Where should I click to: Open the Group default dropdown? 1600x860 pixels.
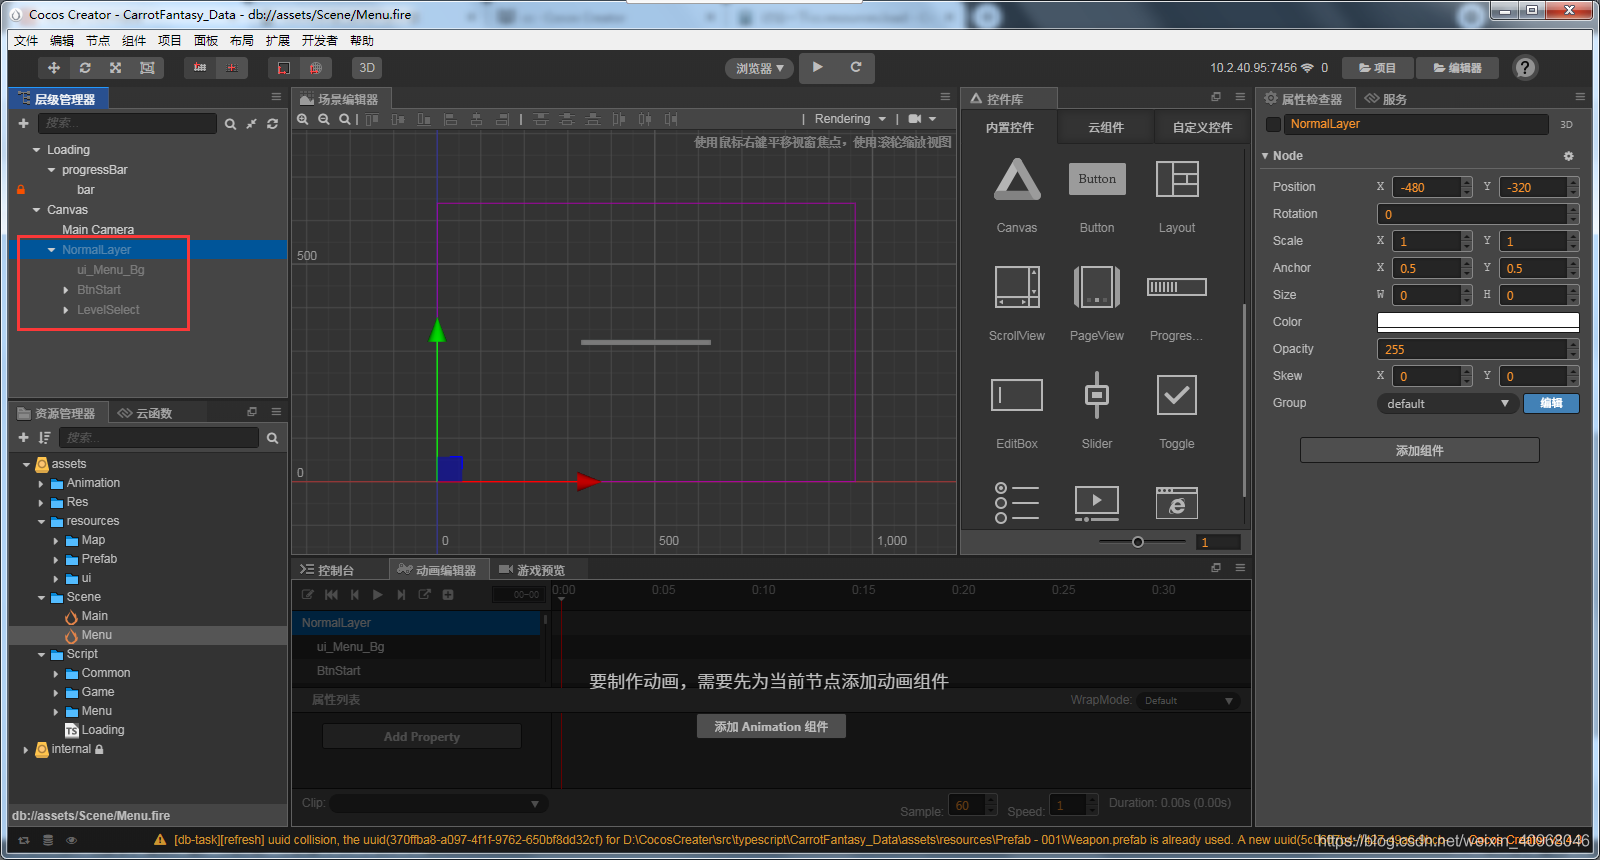point(1448,403)
